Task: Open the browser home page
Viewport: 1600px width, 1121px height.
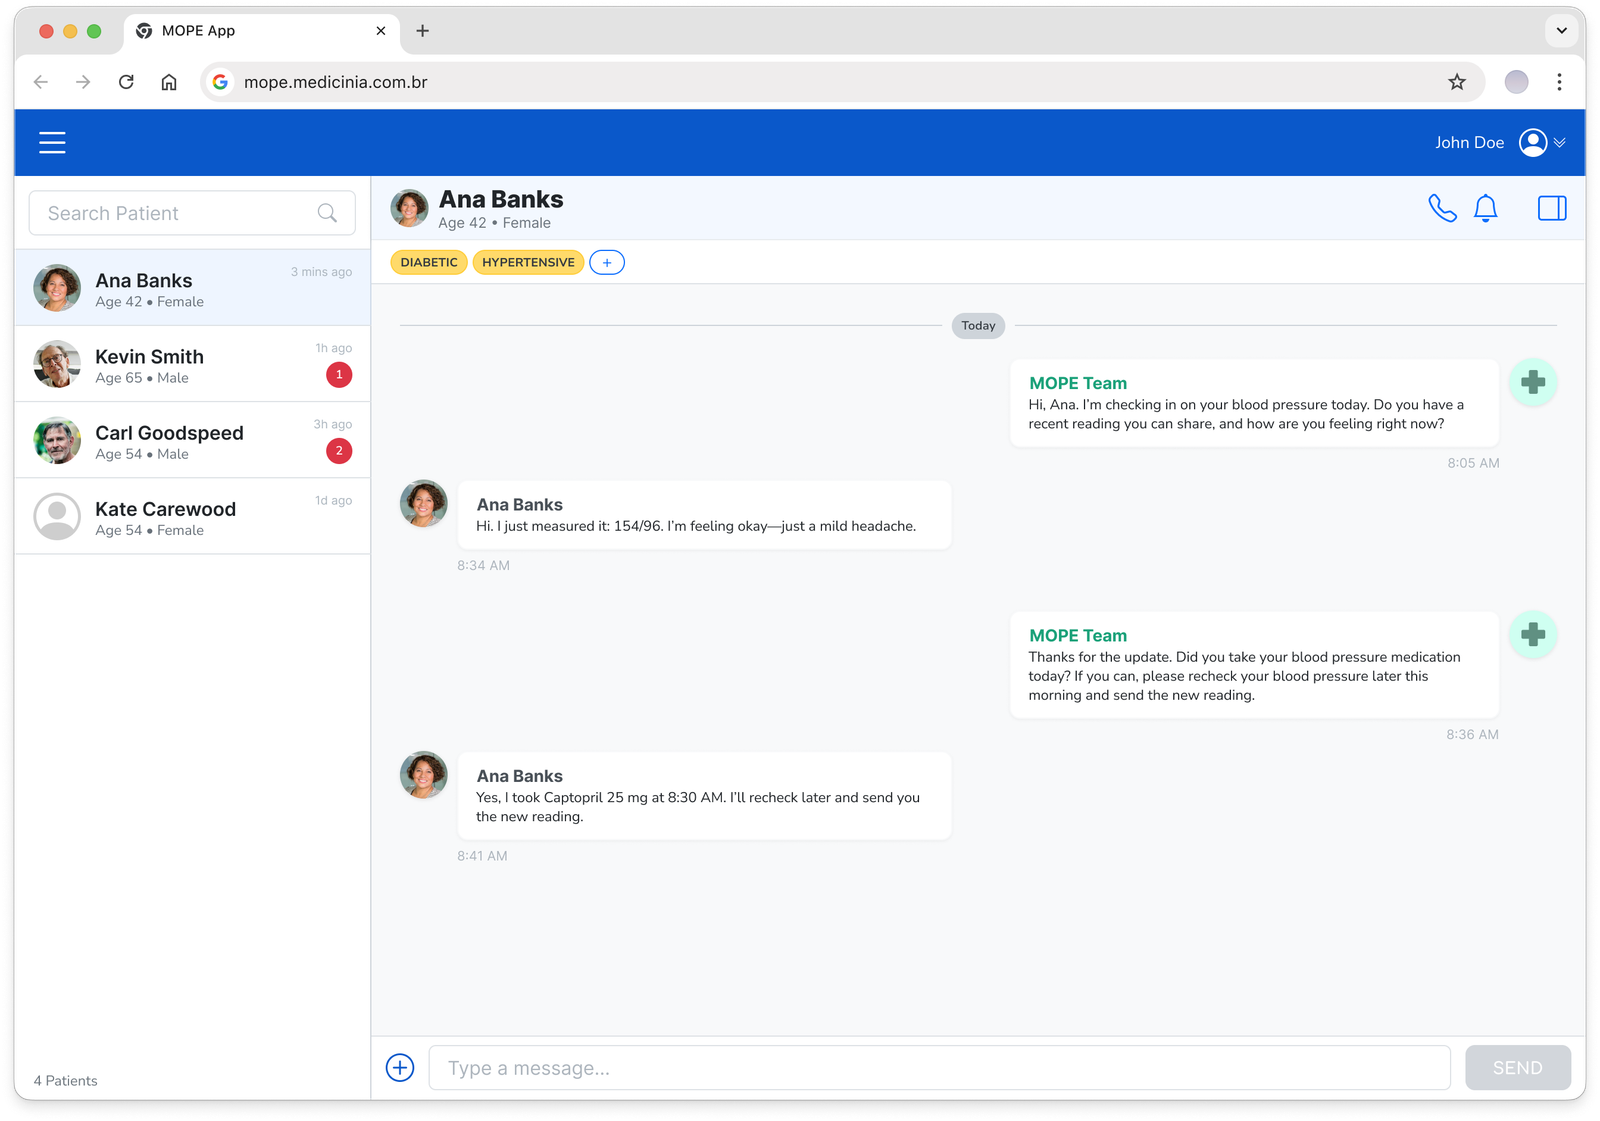Action: tap(169, 82)
